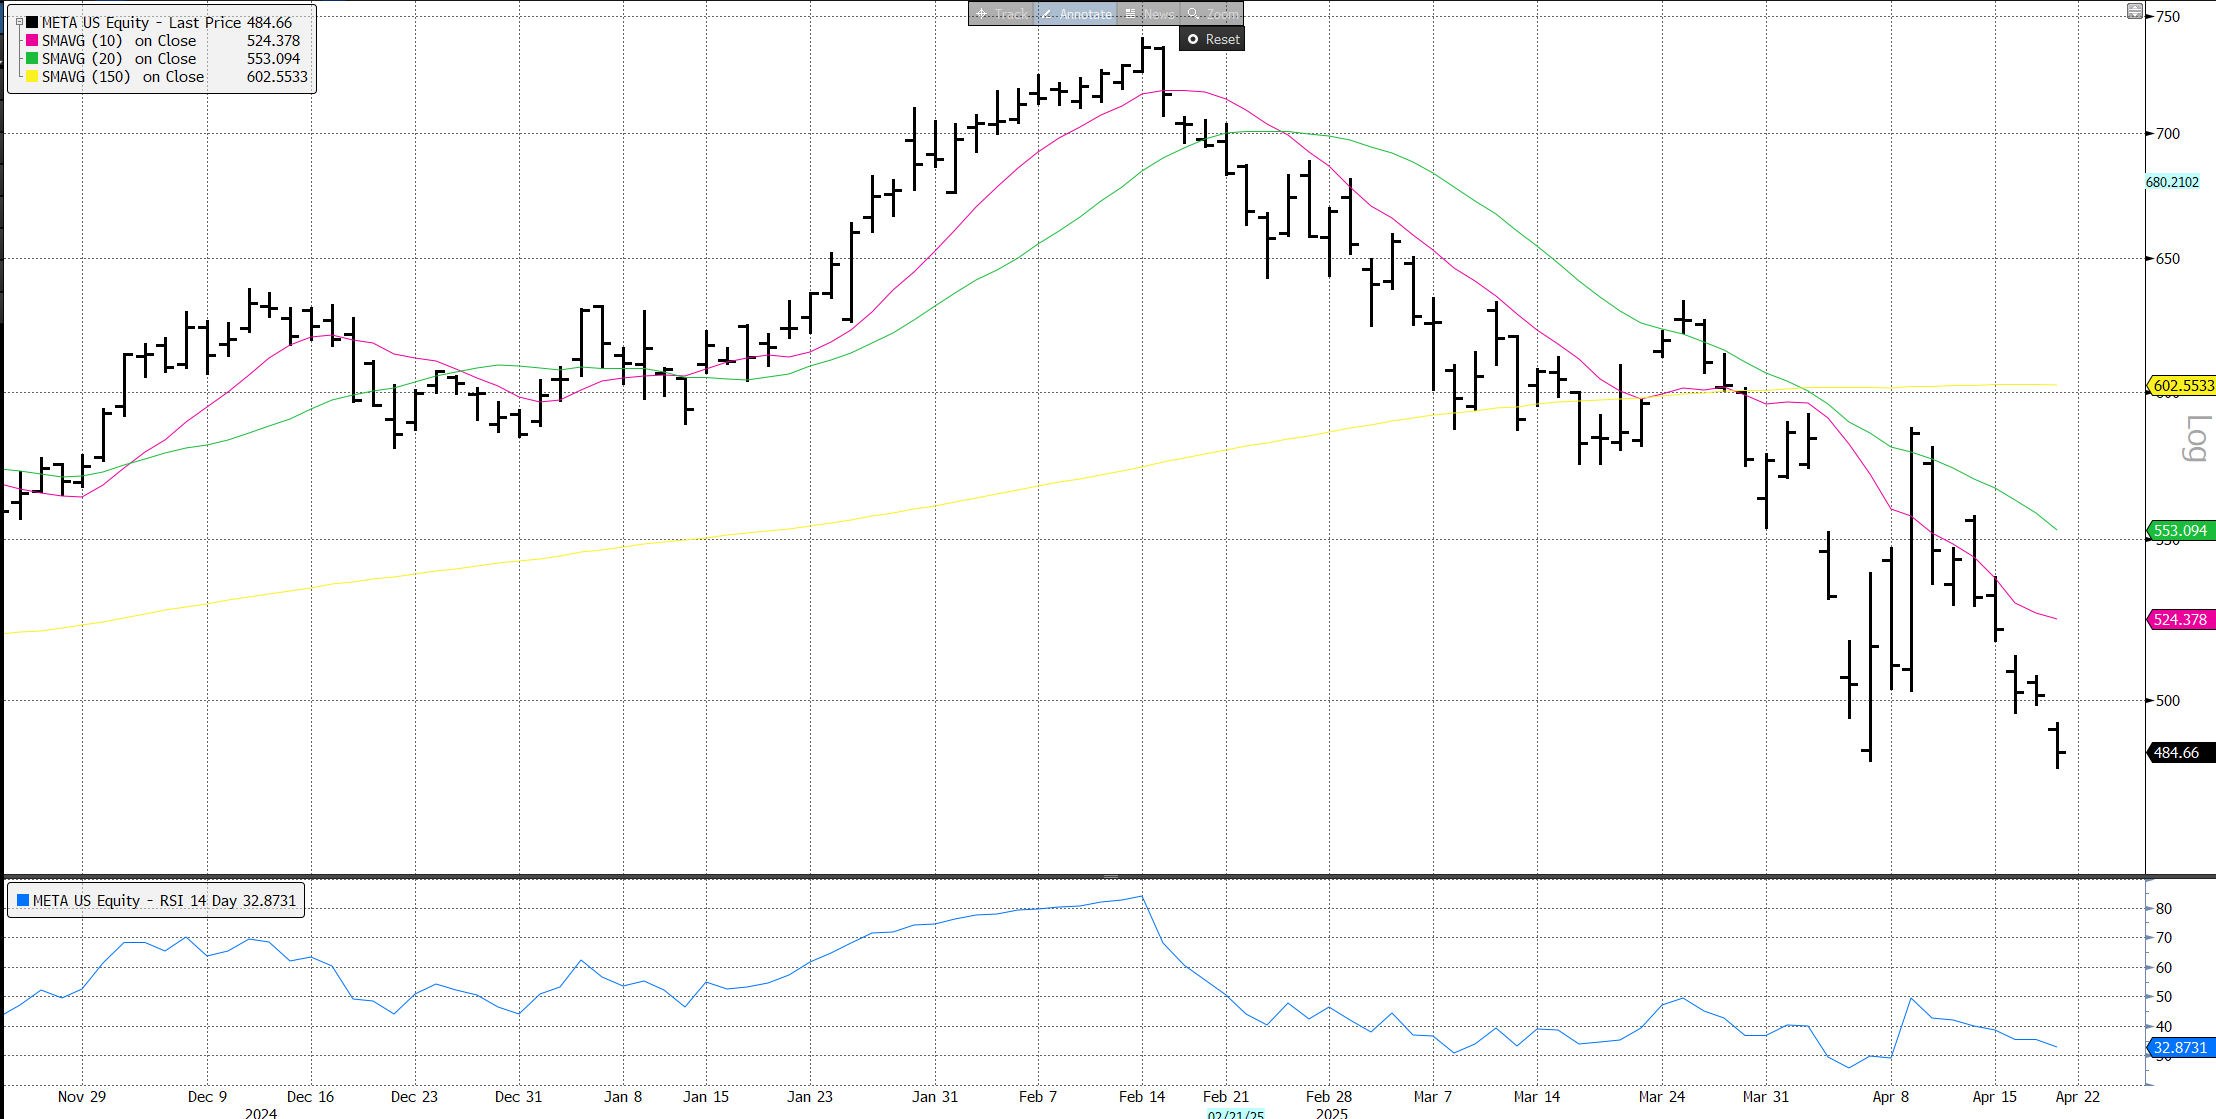Select the Annotate pencil tool
The width and height of the screenshot is (2216, 1119).
pos(1047,14)
